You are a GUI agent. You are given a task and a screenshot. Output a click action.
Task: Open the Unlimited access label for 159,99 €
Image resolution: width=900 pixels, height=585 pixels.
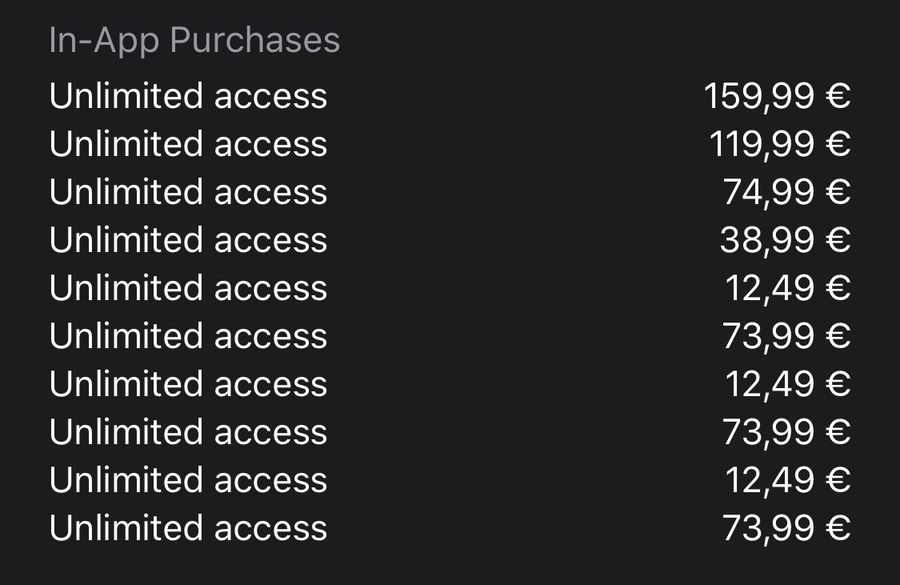click(188, 95)
